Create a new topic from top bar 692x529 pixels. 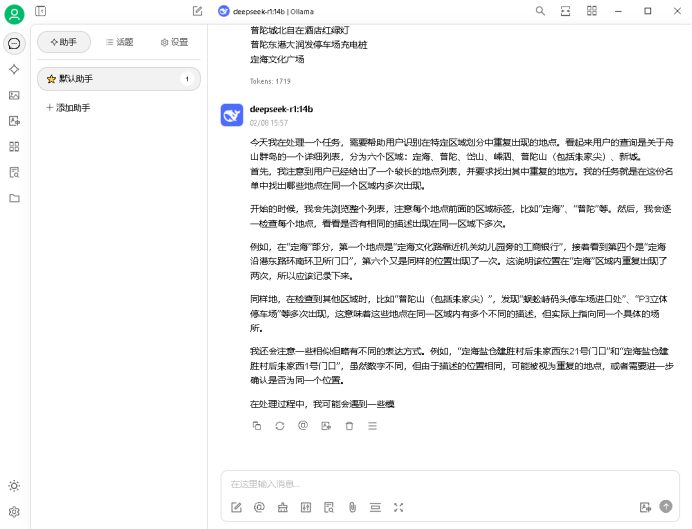point(197,11)
